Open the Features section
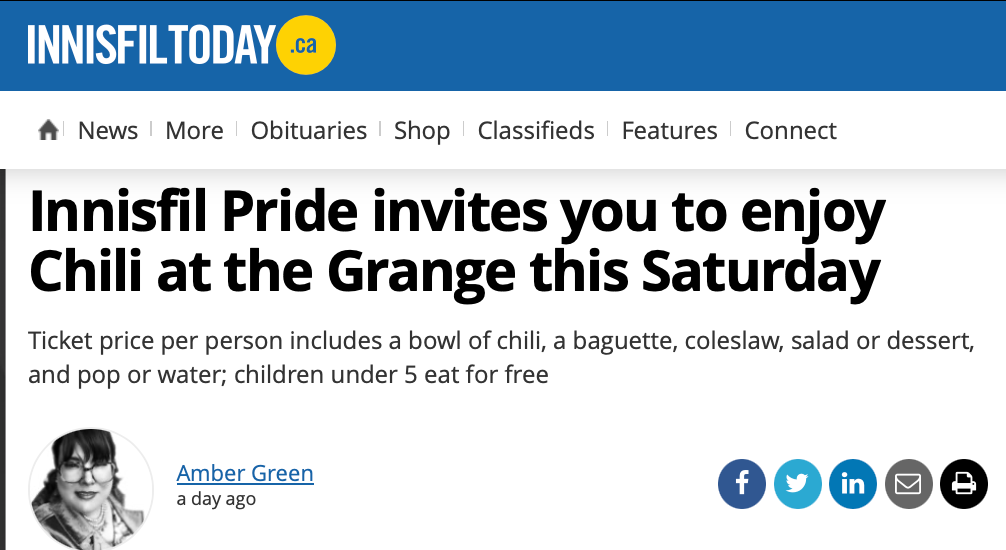 point(669,131)
